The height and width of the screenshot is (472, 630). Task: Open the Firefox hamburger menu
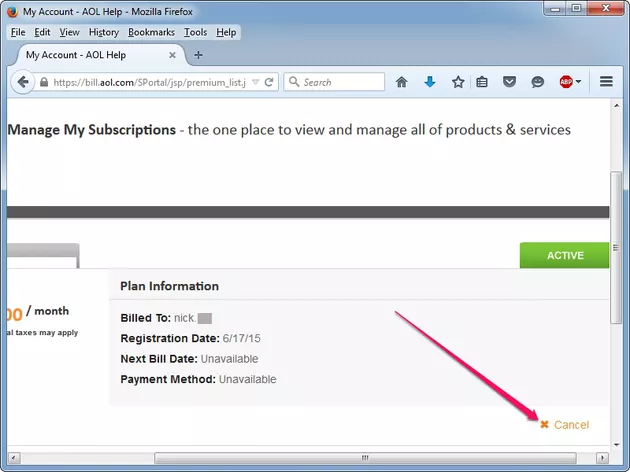[606, 82]
